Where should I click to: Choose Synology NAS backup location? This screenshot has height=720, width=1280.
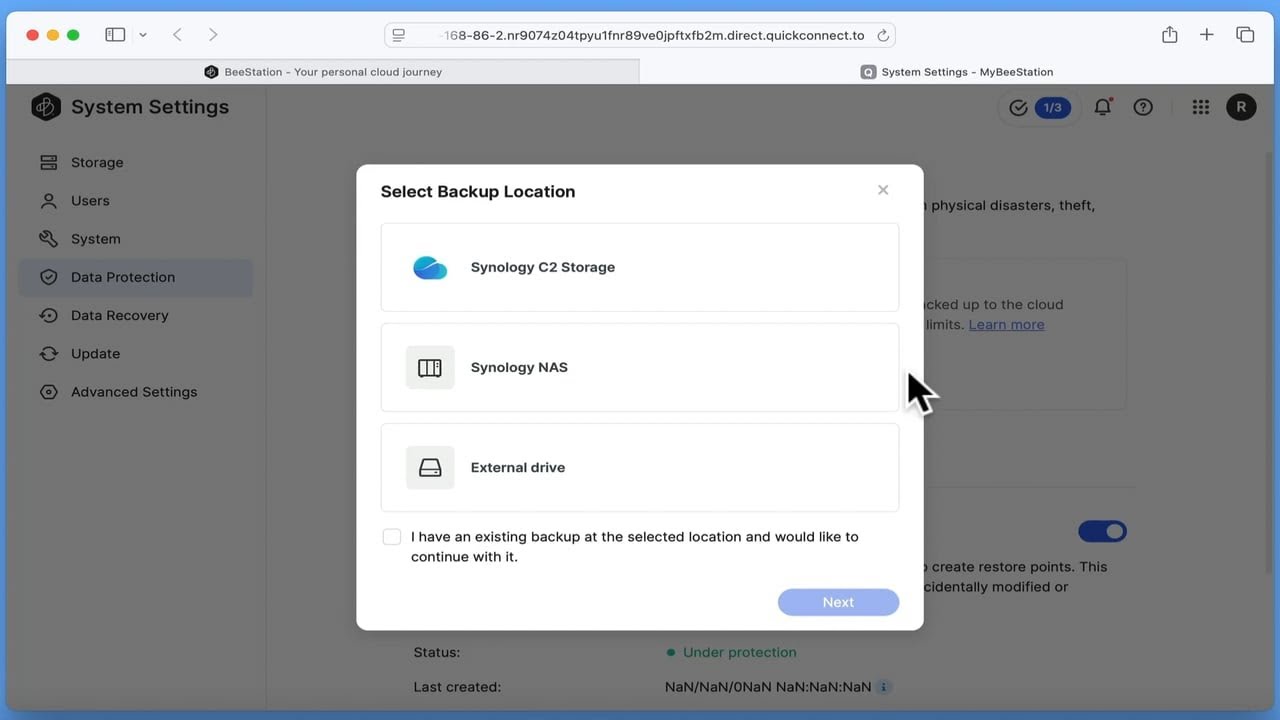pos(640,367)
